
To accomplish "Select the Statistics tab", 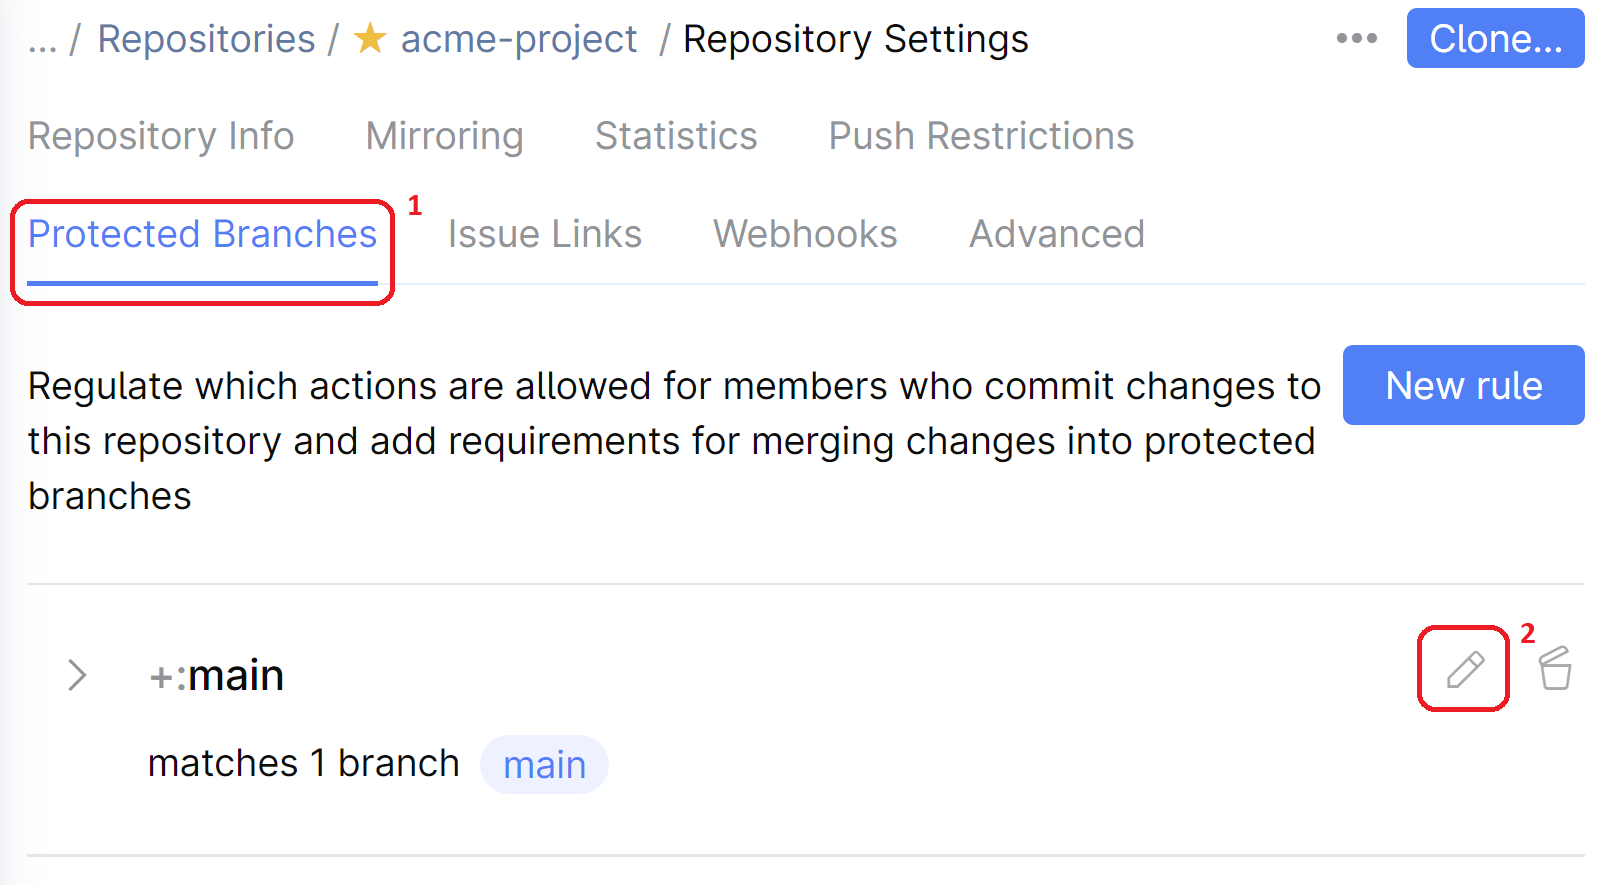I will [x=676, y=136].
